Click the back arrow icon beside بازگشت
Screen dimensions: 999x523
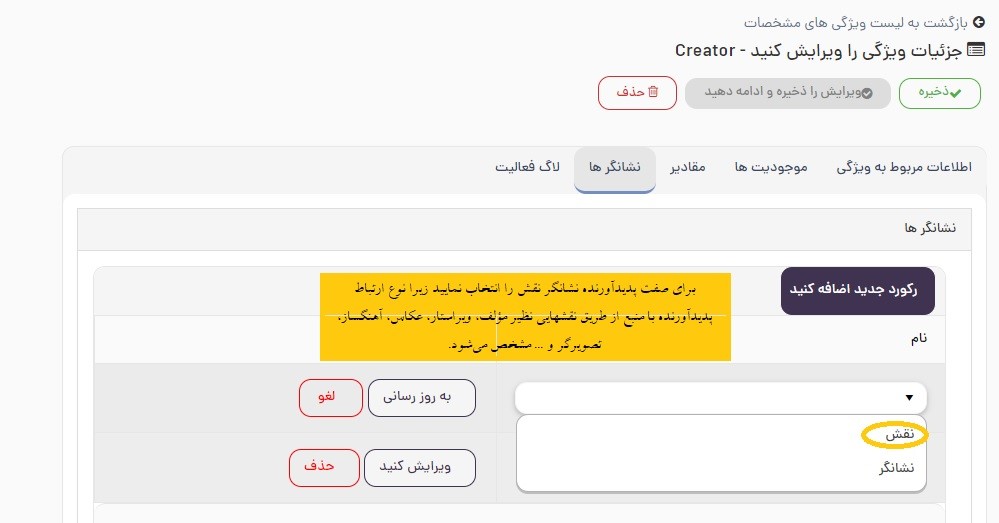tap(978, 21)
